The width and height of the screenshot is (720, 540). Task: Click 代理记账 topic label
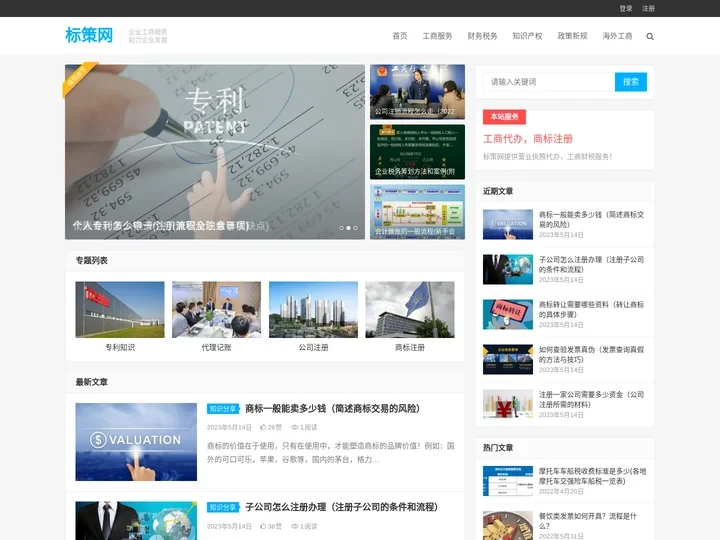click(x=216, y=347)
